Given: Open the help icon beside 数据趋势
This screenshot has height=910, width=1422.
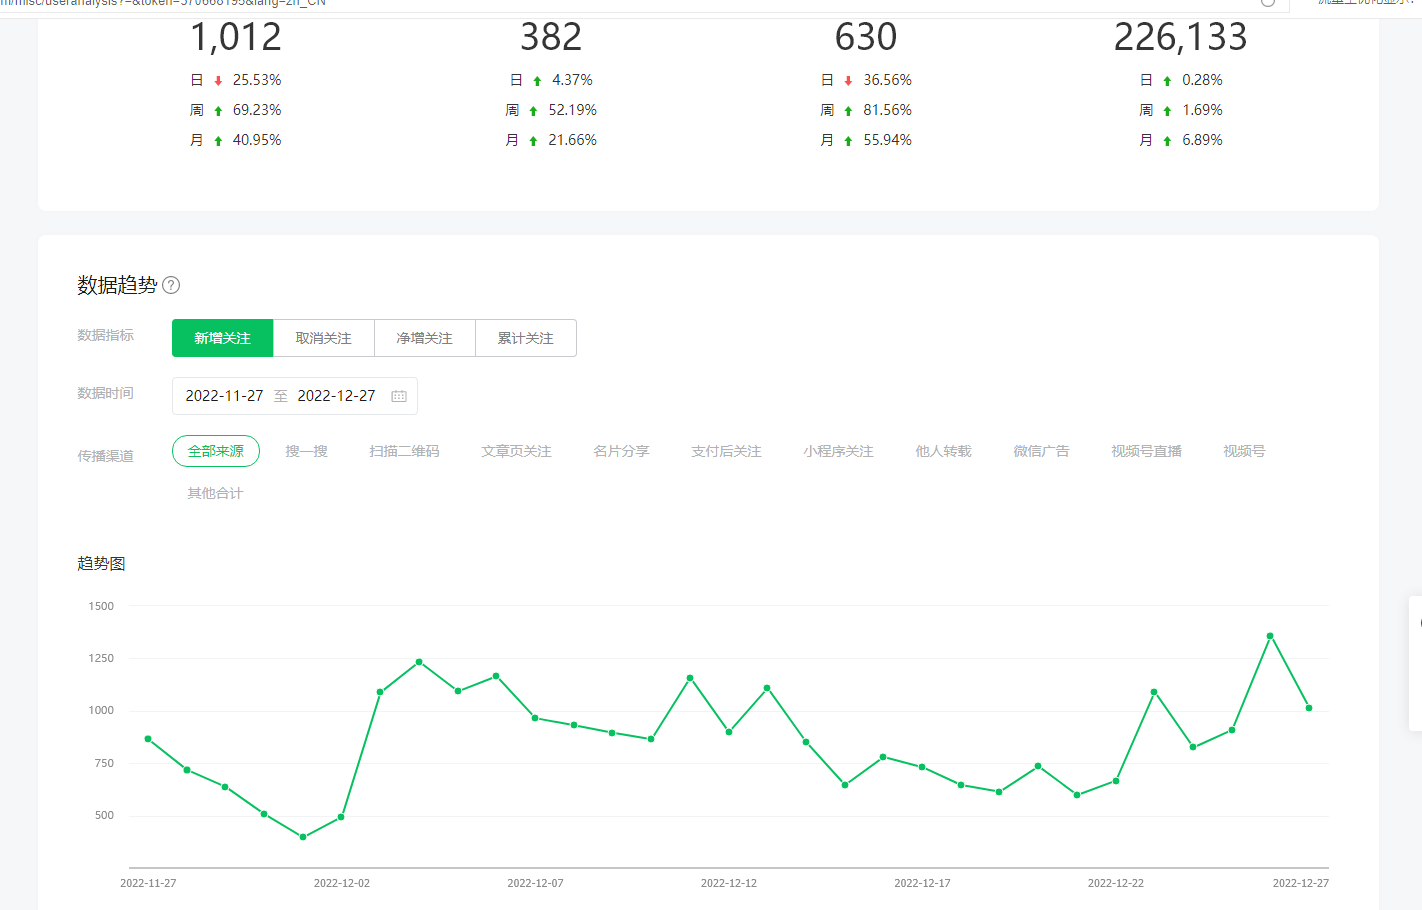Looking at the screenshot, I should click(171, 285).
